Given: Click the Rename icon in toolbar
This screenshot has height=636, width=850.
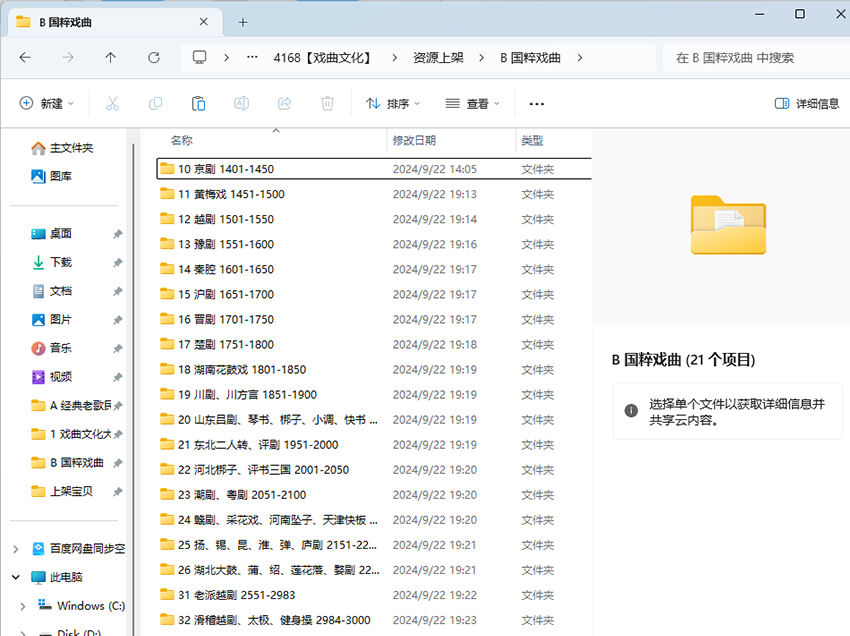Looking at the screenshot, I should click(x=241, y=103).
